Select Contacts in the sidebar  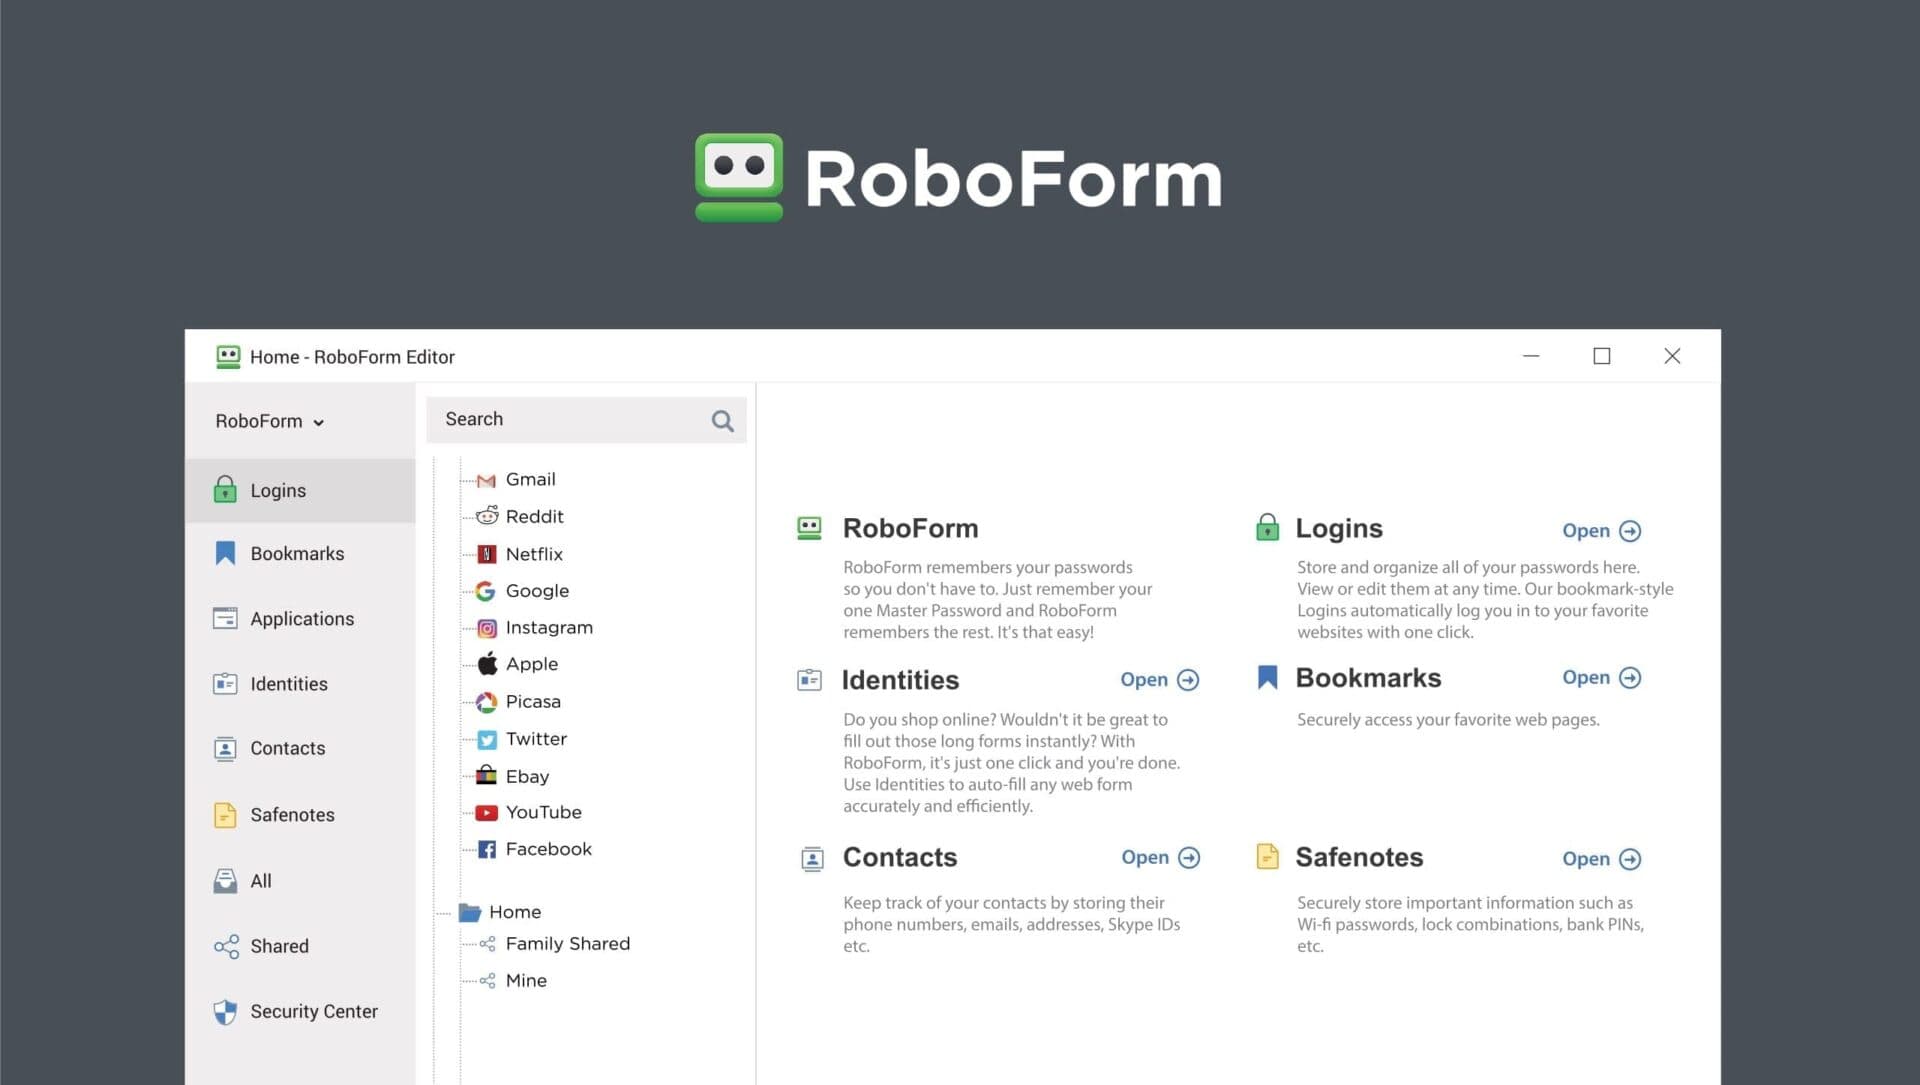coord(300,748)
